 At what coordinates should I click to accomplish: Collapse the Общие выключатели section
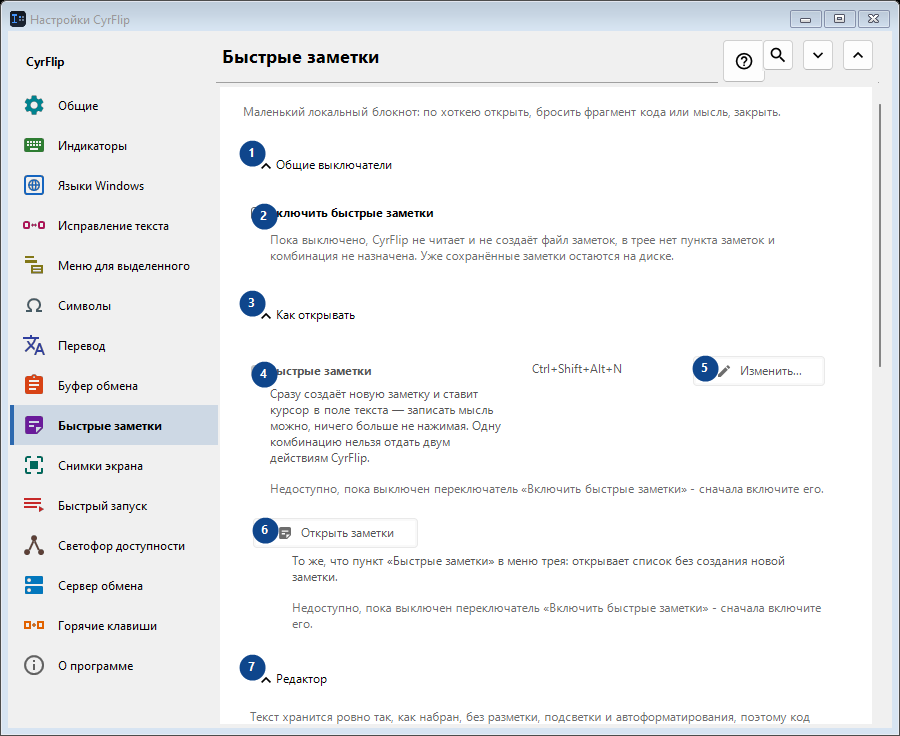tap(327, 165)
